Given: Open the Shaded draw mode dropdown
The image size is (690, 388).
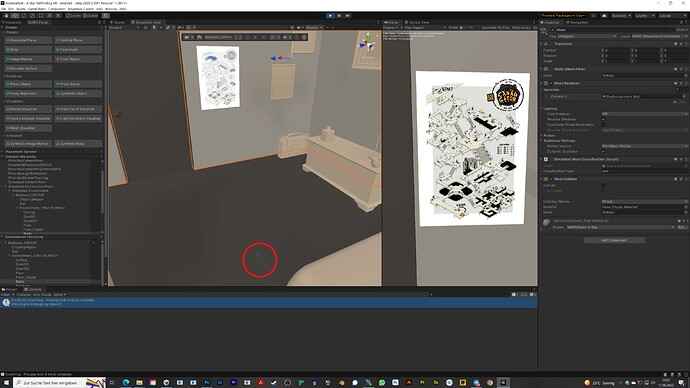Looking at the screenshot, I should point(124,27).
